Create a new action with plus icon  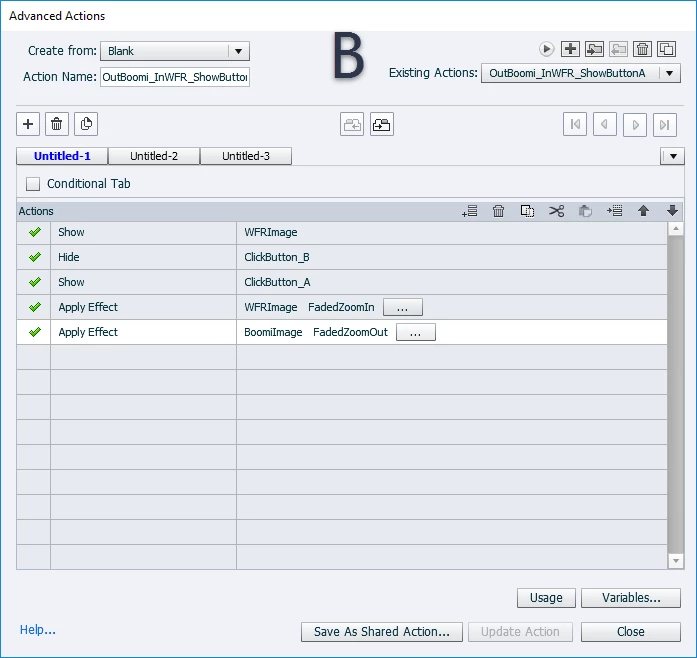coord(570,49)
